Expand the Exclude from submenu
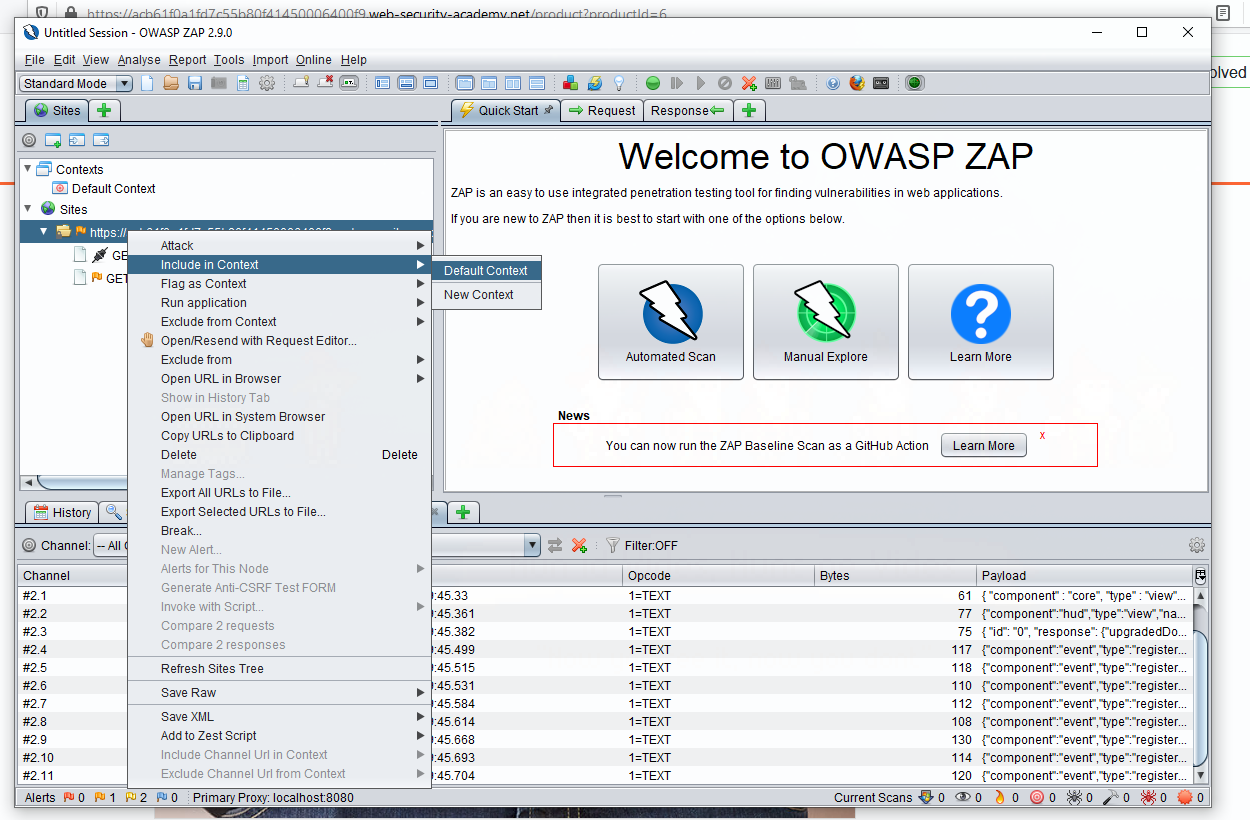Screen dimensions: 1250x820 [279, 360]
